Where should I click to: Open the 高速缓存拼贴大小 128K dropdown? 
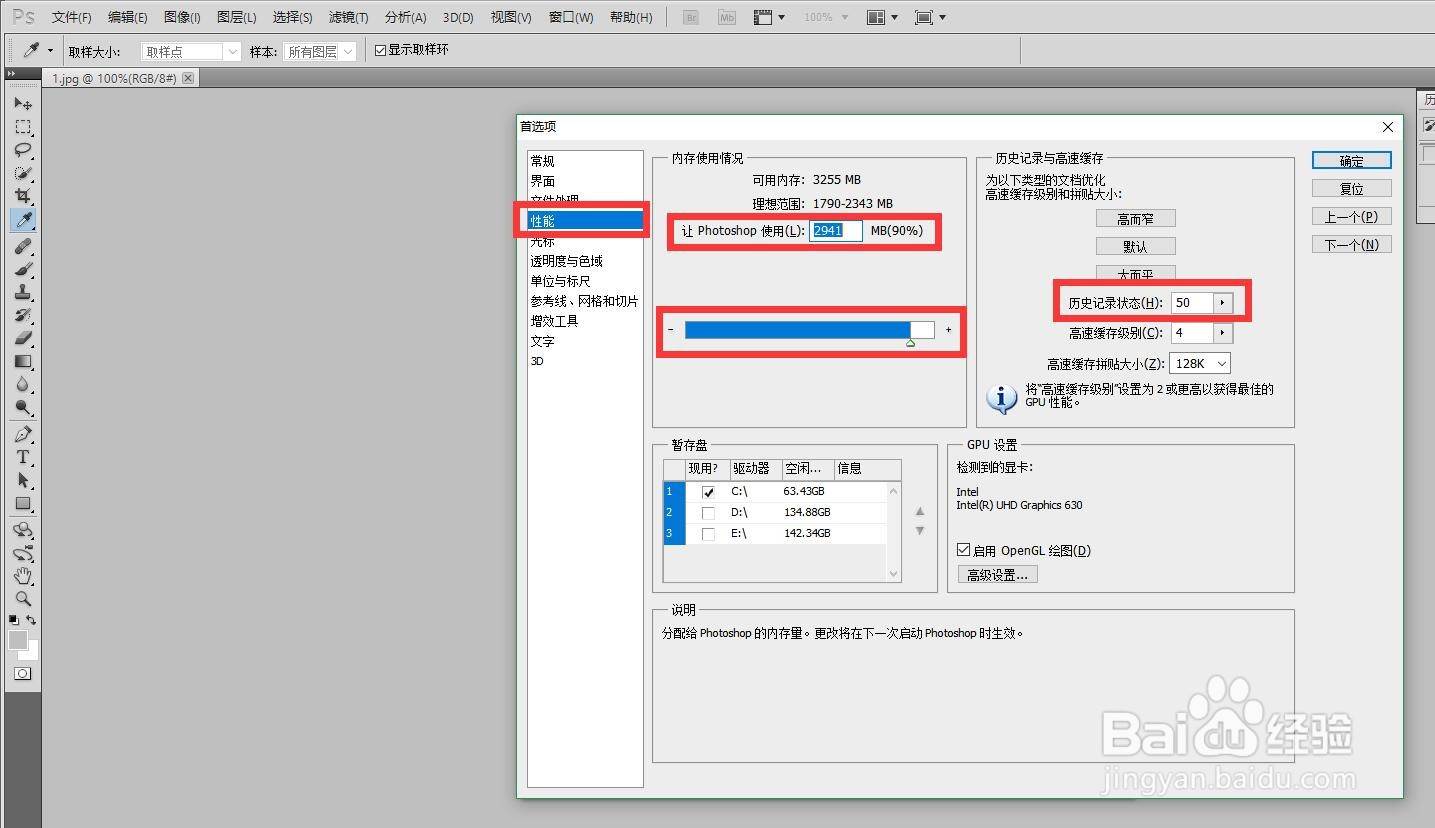coord(1200,364)
